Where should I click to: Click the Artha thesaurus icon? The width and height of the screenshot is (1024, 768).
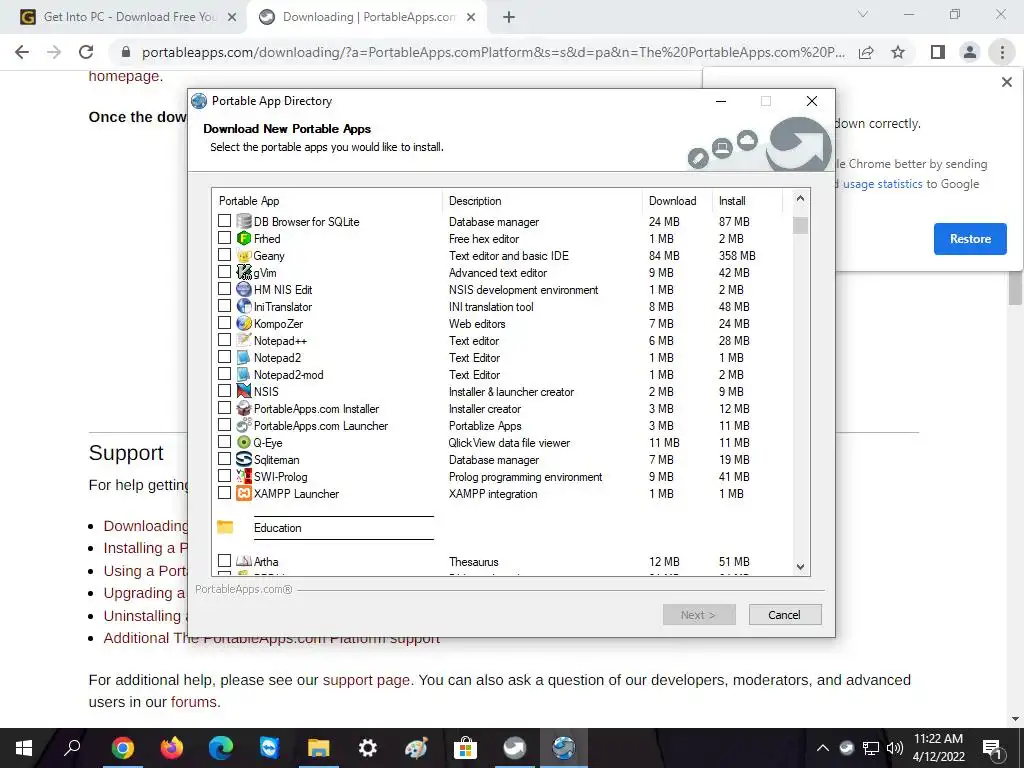[244, 561]
